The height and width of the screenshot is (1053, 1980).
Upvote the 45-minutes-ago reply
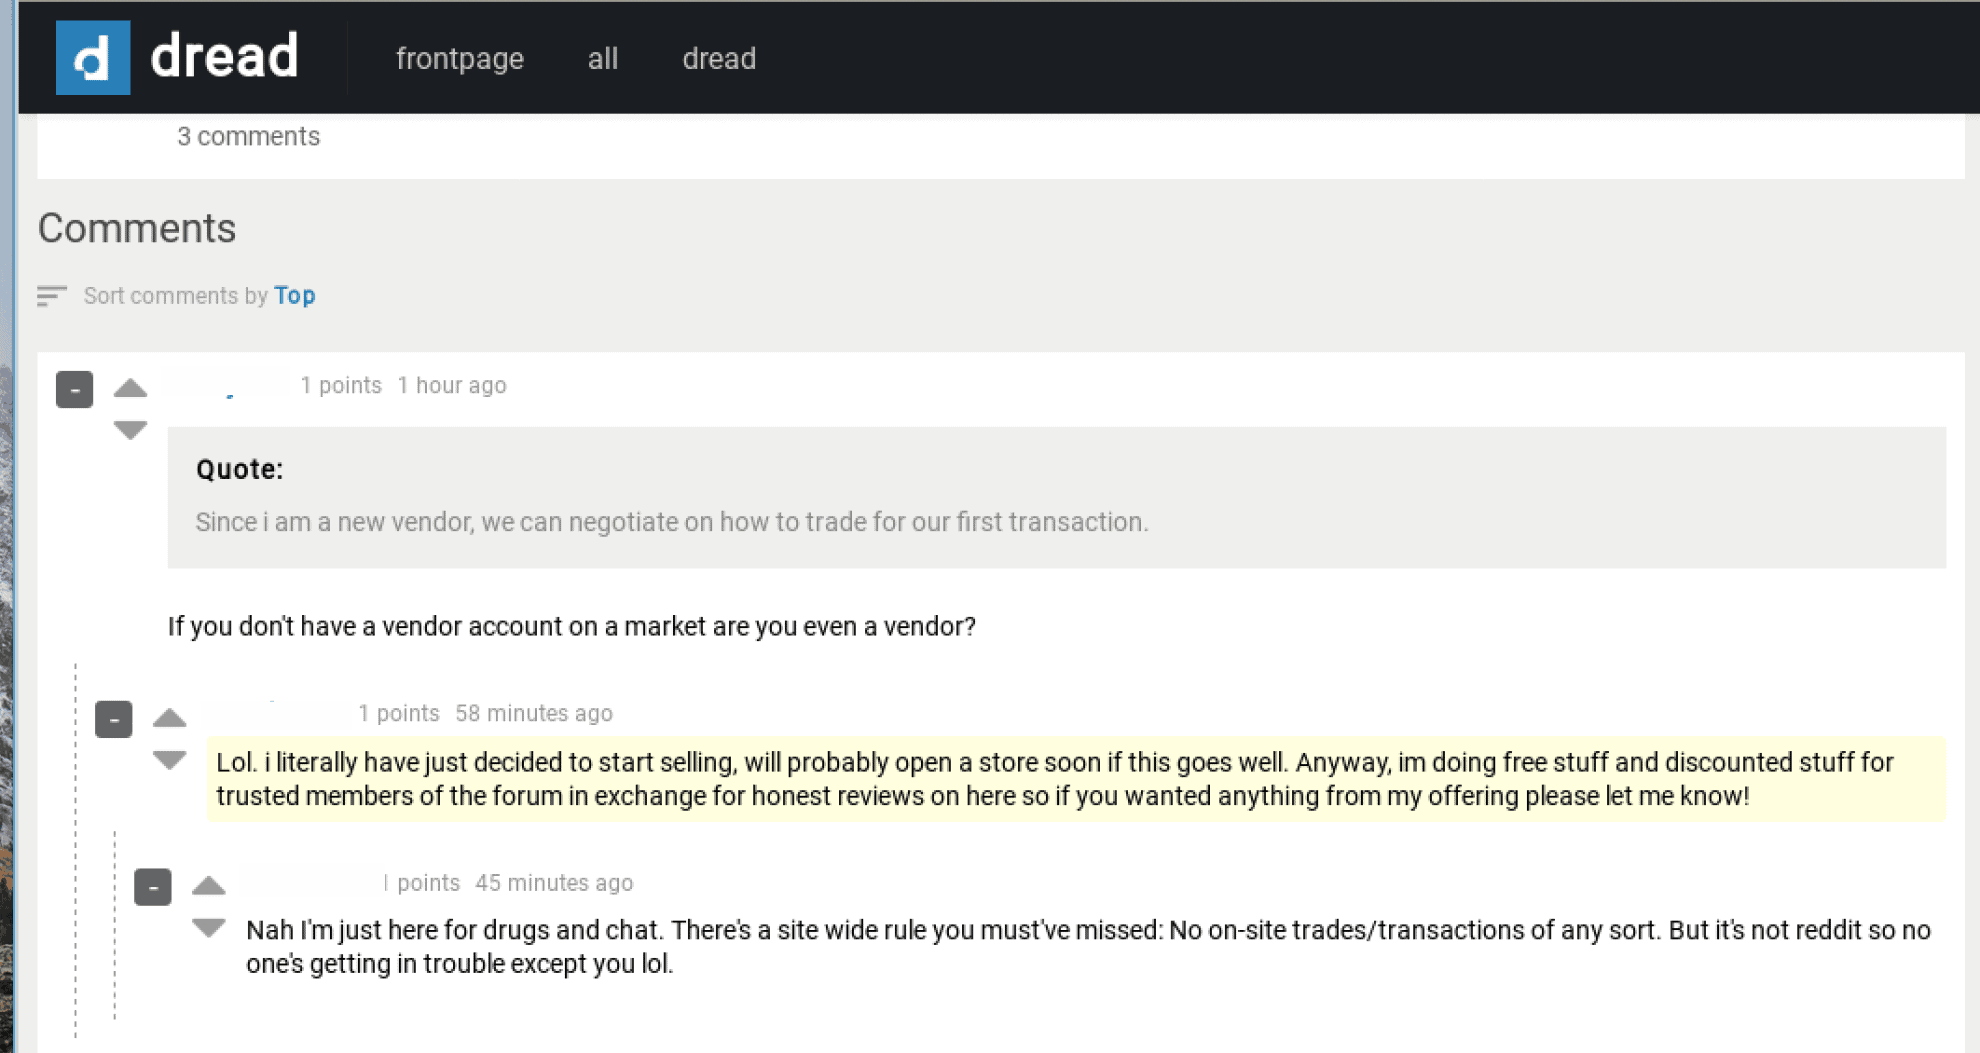point(209,886)
